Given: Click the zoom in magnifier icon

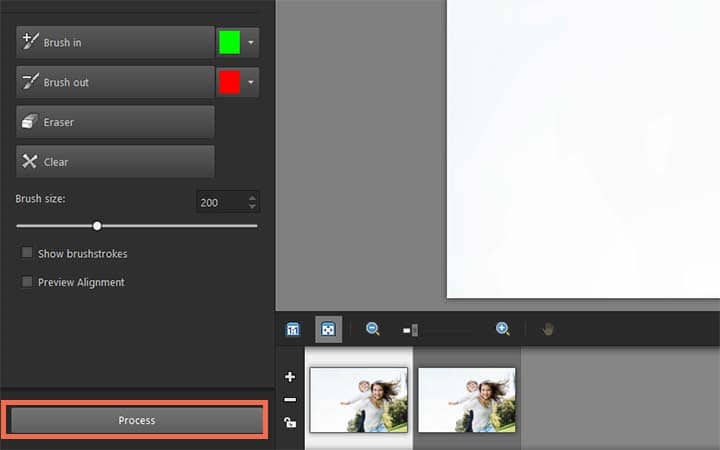Looking at the screenshot, I should tap(503, 329).
